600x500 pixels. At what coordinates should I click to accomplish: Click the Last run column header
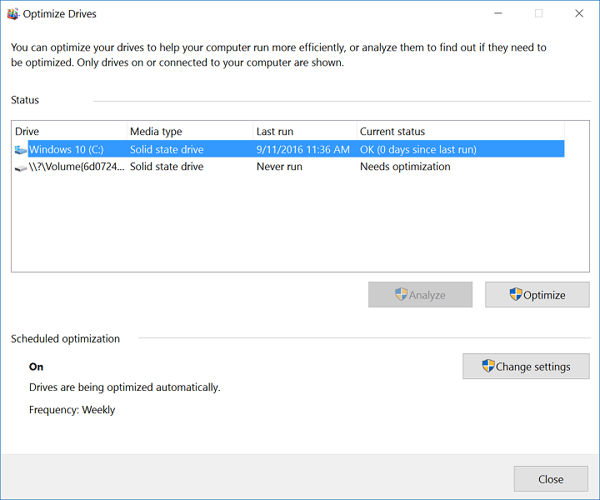click(x=274, y=132)
